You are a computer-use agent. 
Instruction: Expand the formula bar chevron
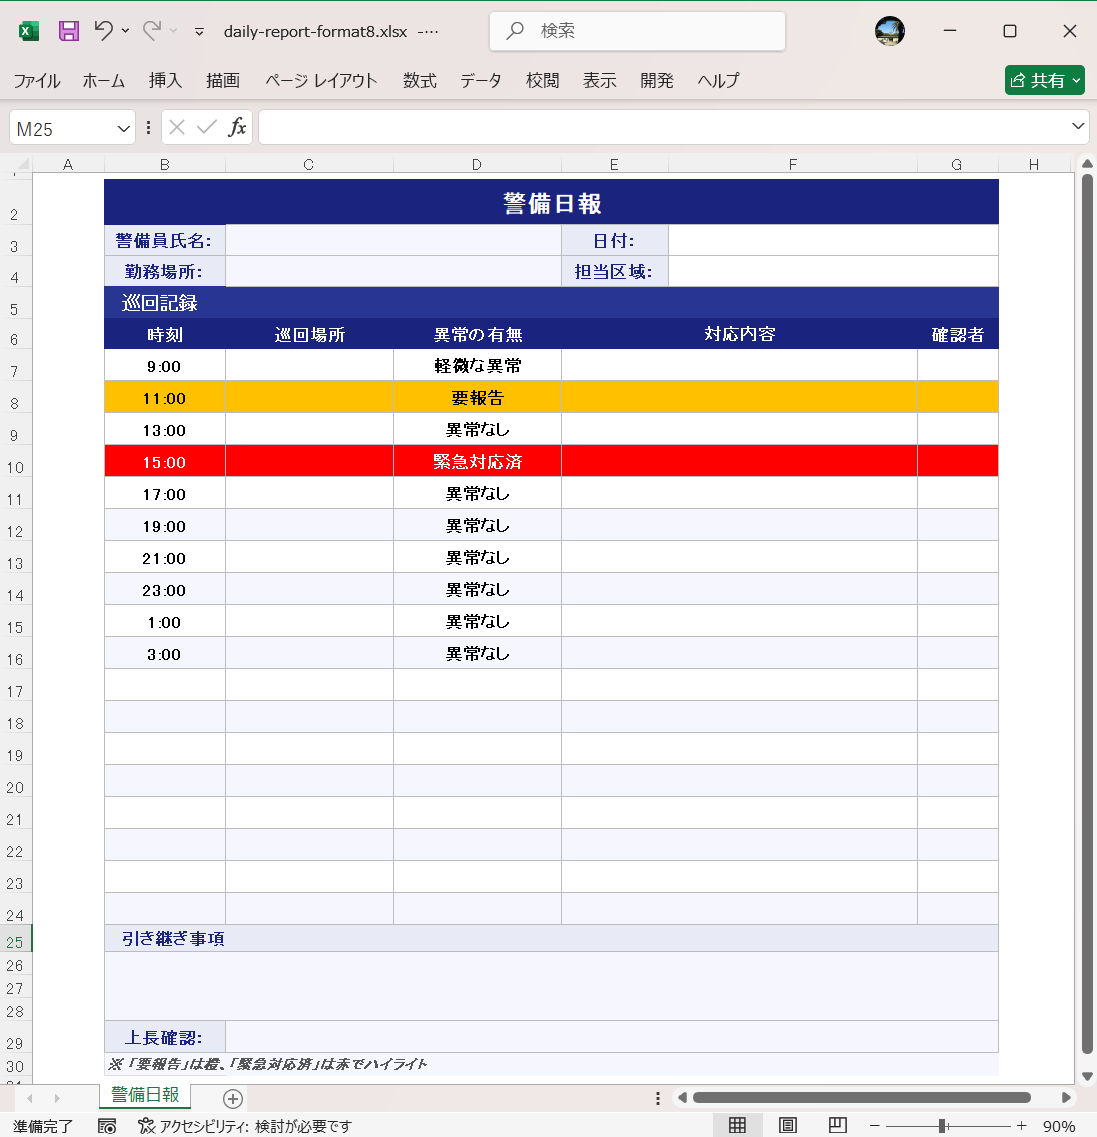(x=1078, y=126)
